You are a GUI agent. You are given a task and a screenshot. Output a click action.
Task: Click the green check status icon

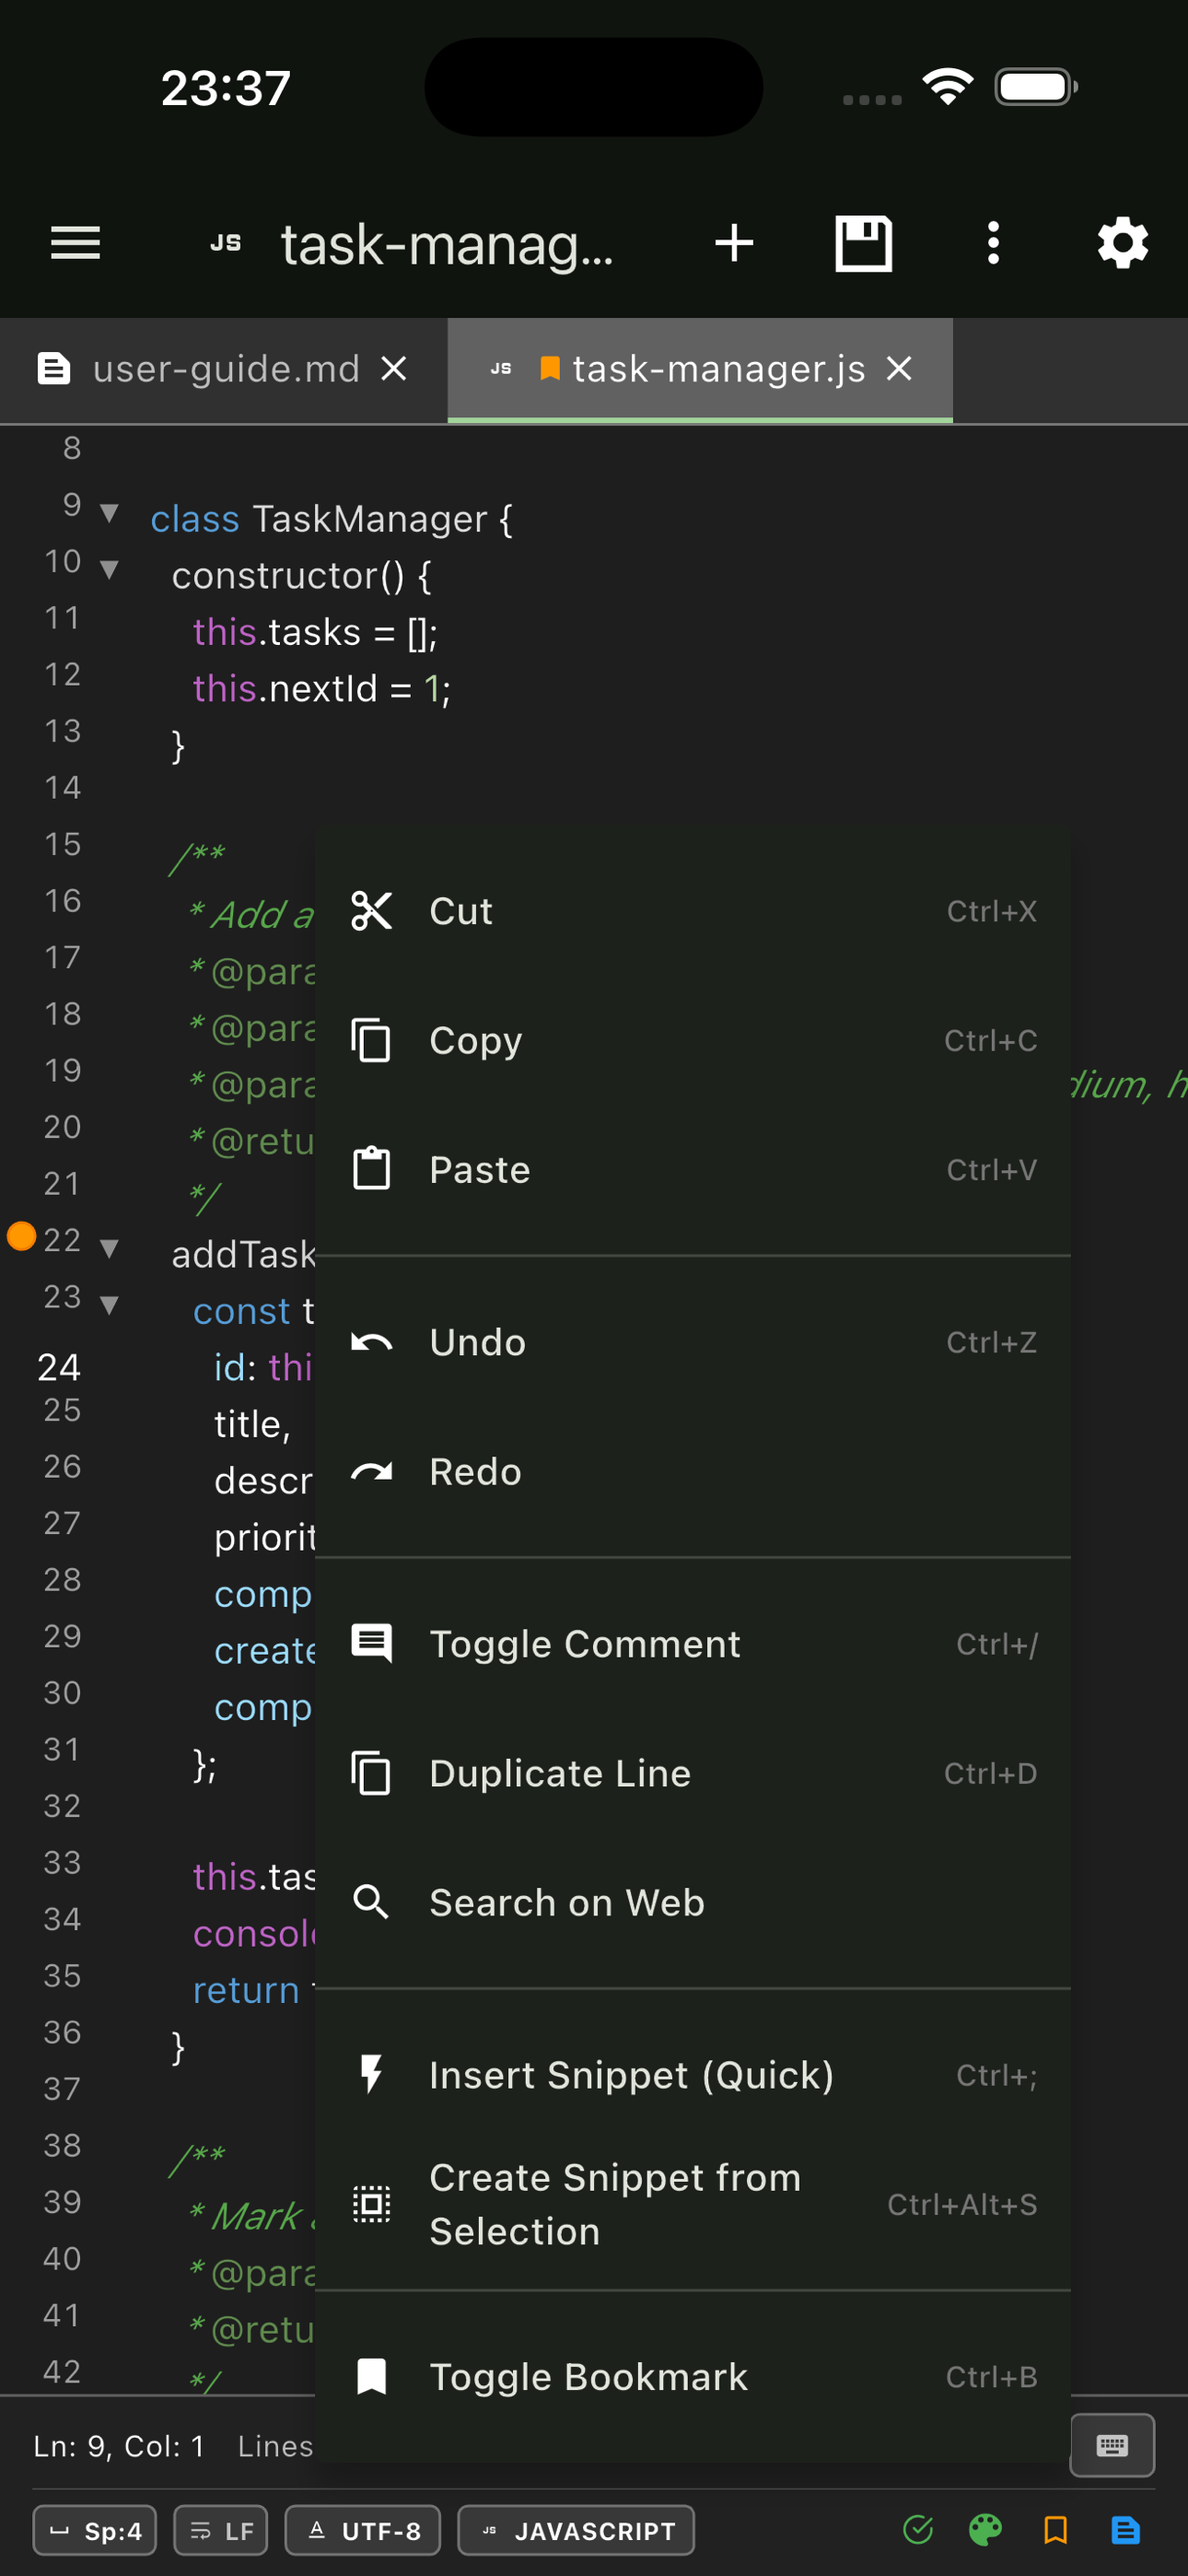click(917, 2530)
